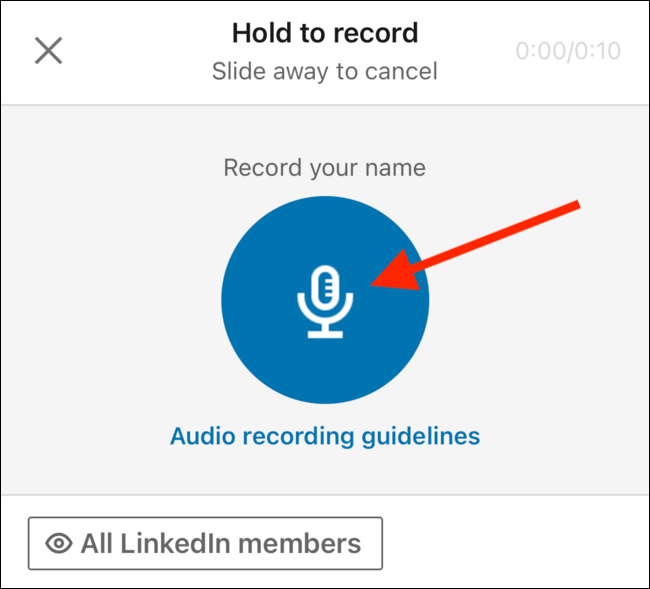Screen dimensions: 650x589
Task: Click the bottom of the blue record circle
Action: point(325,397)
